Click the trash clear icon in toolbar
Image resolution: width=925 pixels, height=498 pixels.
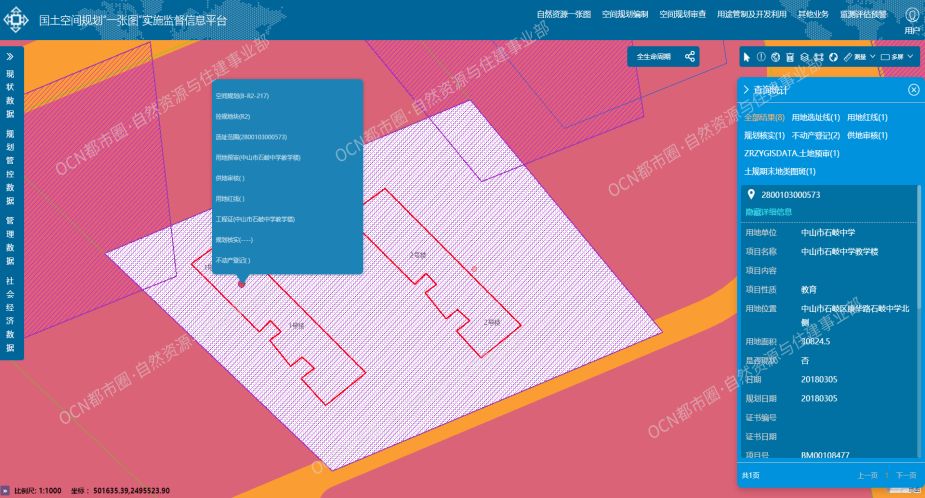coord(790,57)
